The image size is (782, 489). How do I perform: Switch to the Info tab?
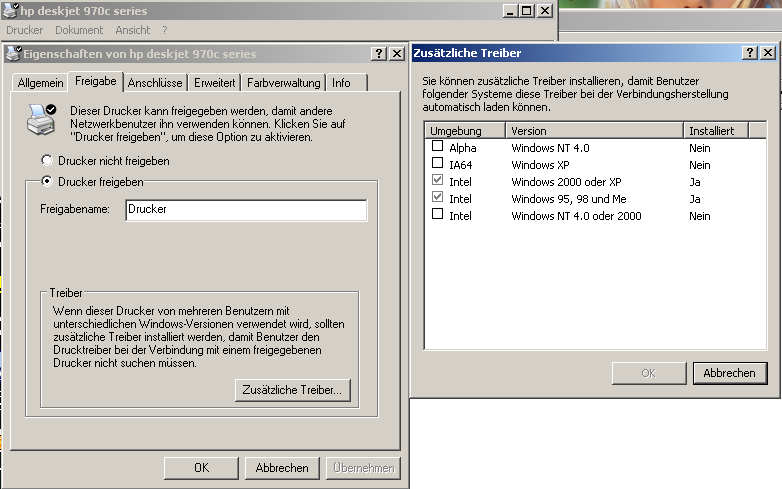tap(347, 83)
